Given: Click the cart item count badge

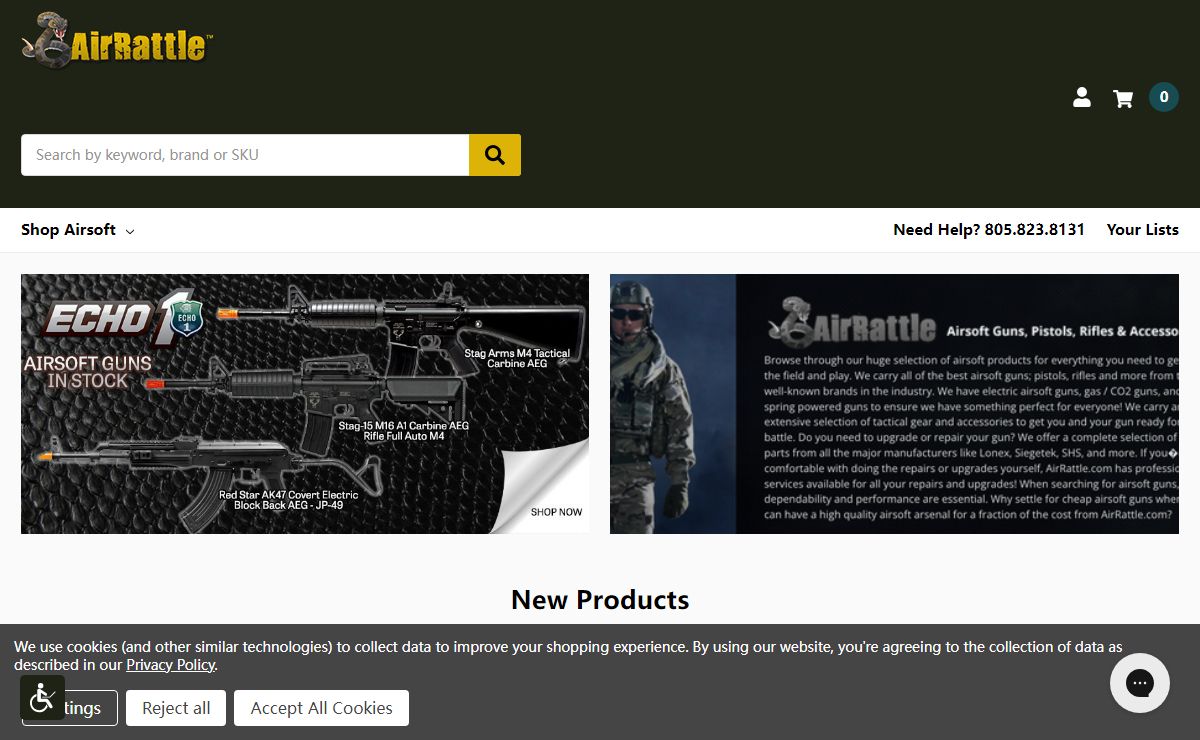Looking at the screenshot, I should click(x=1163, y=97).
